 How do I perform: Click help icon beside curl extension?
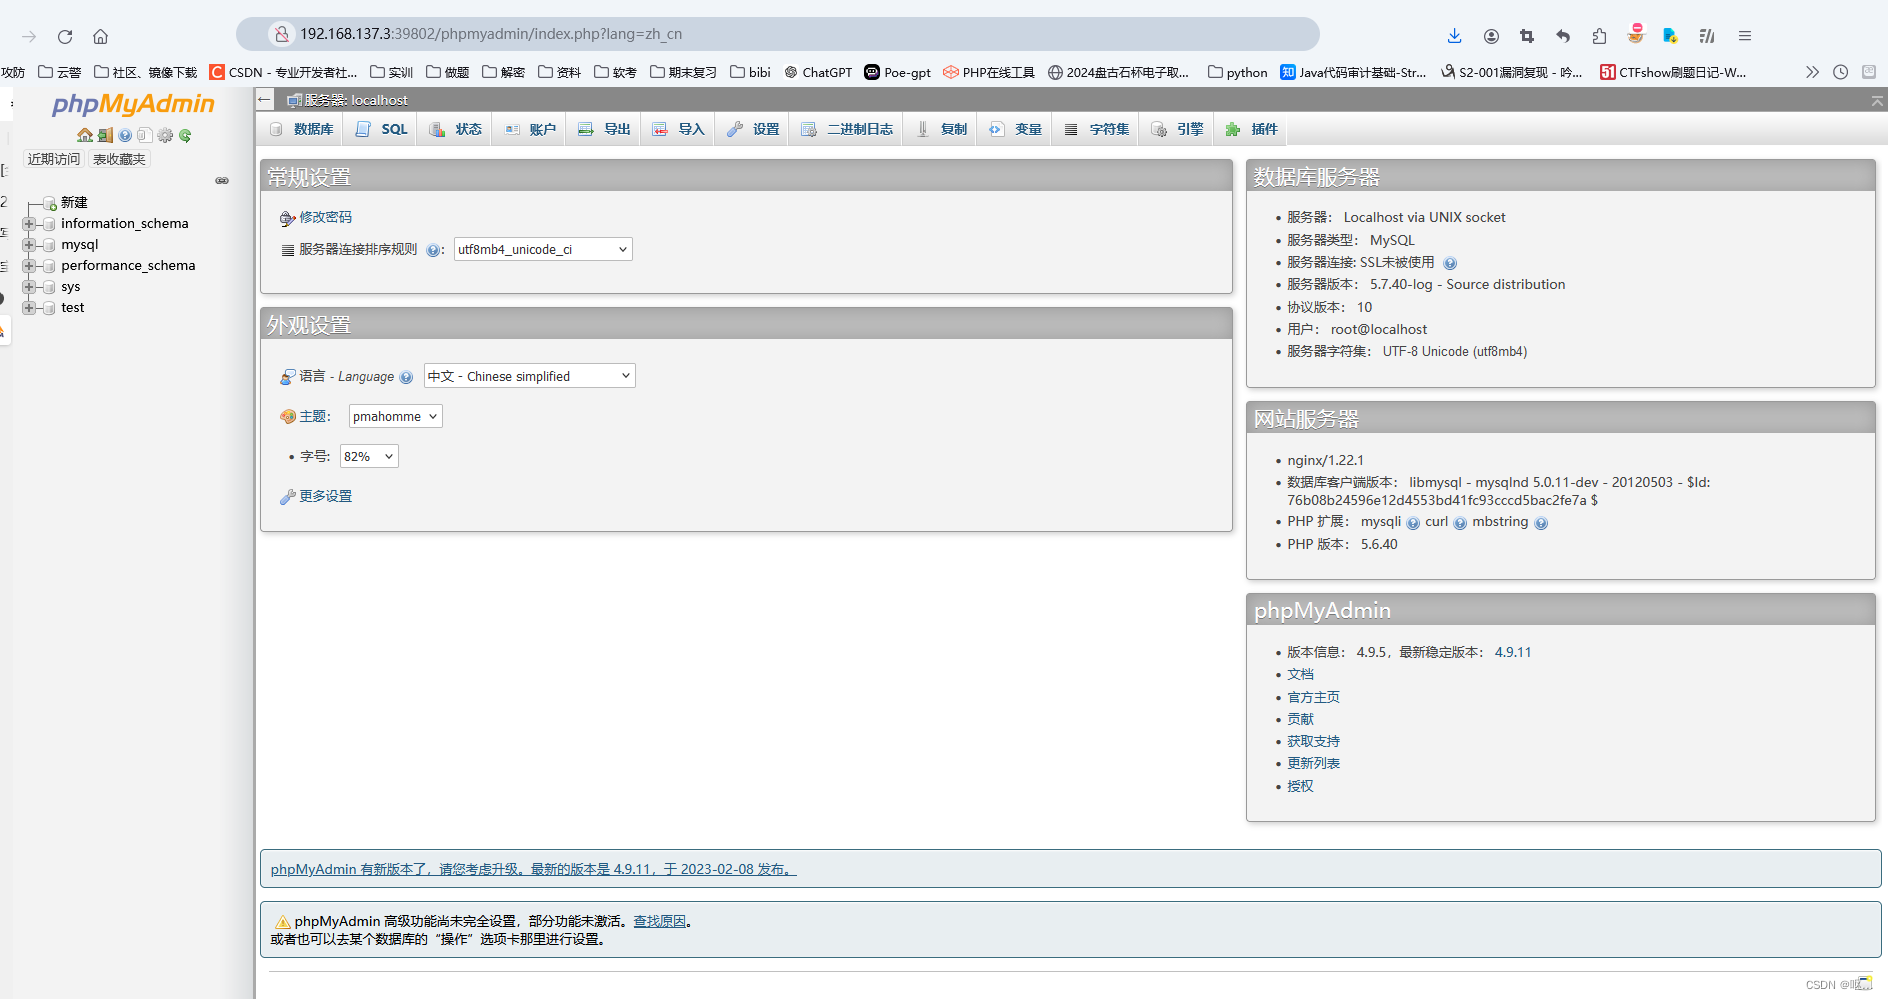pos(1460,523)
